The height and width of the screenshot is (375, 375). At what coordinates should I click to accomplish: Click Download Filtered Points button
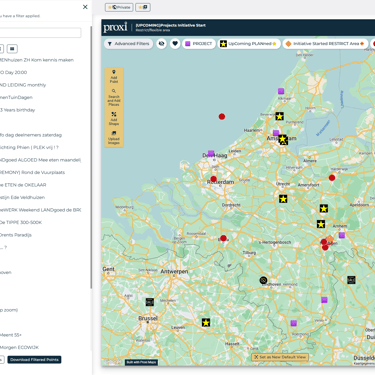[34, 360]
